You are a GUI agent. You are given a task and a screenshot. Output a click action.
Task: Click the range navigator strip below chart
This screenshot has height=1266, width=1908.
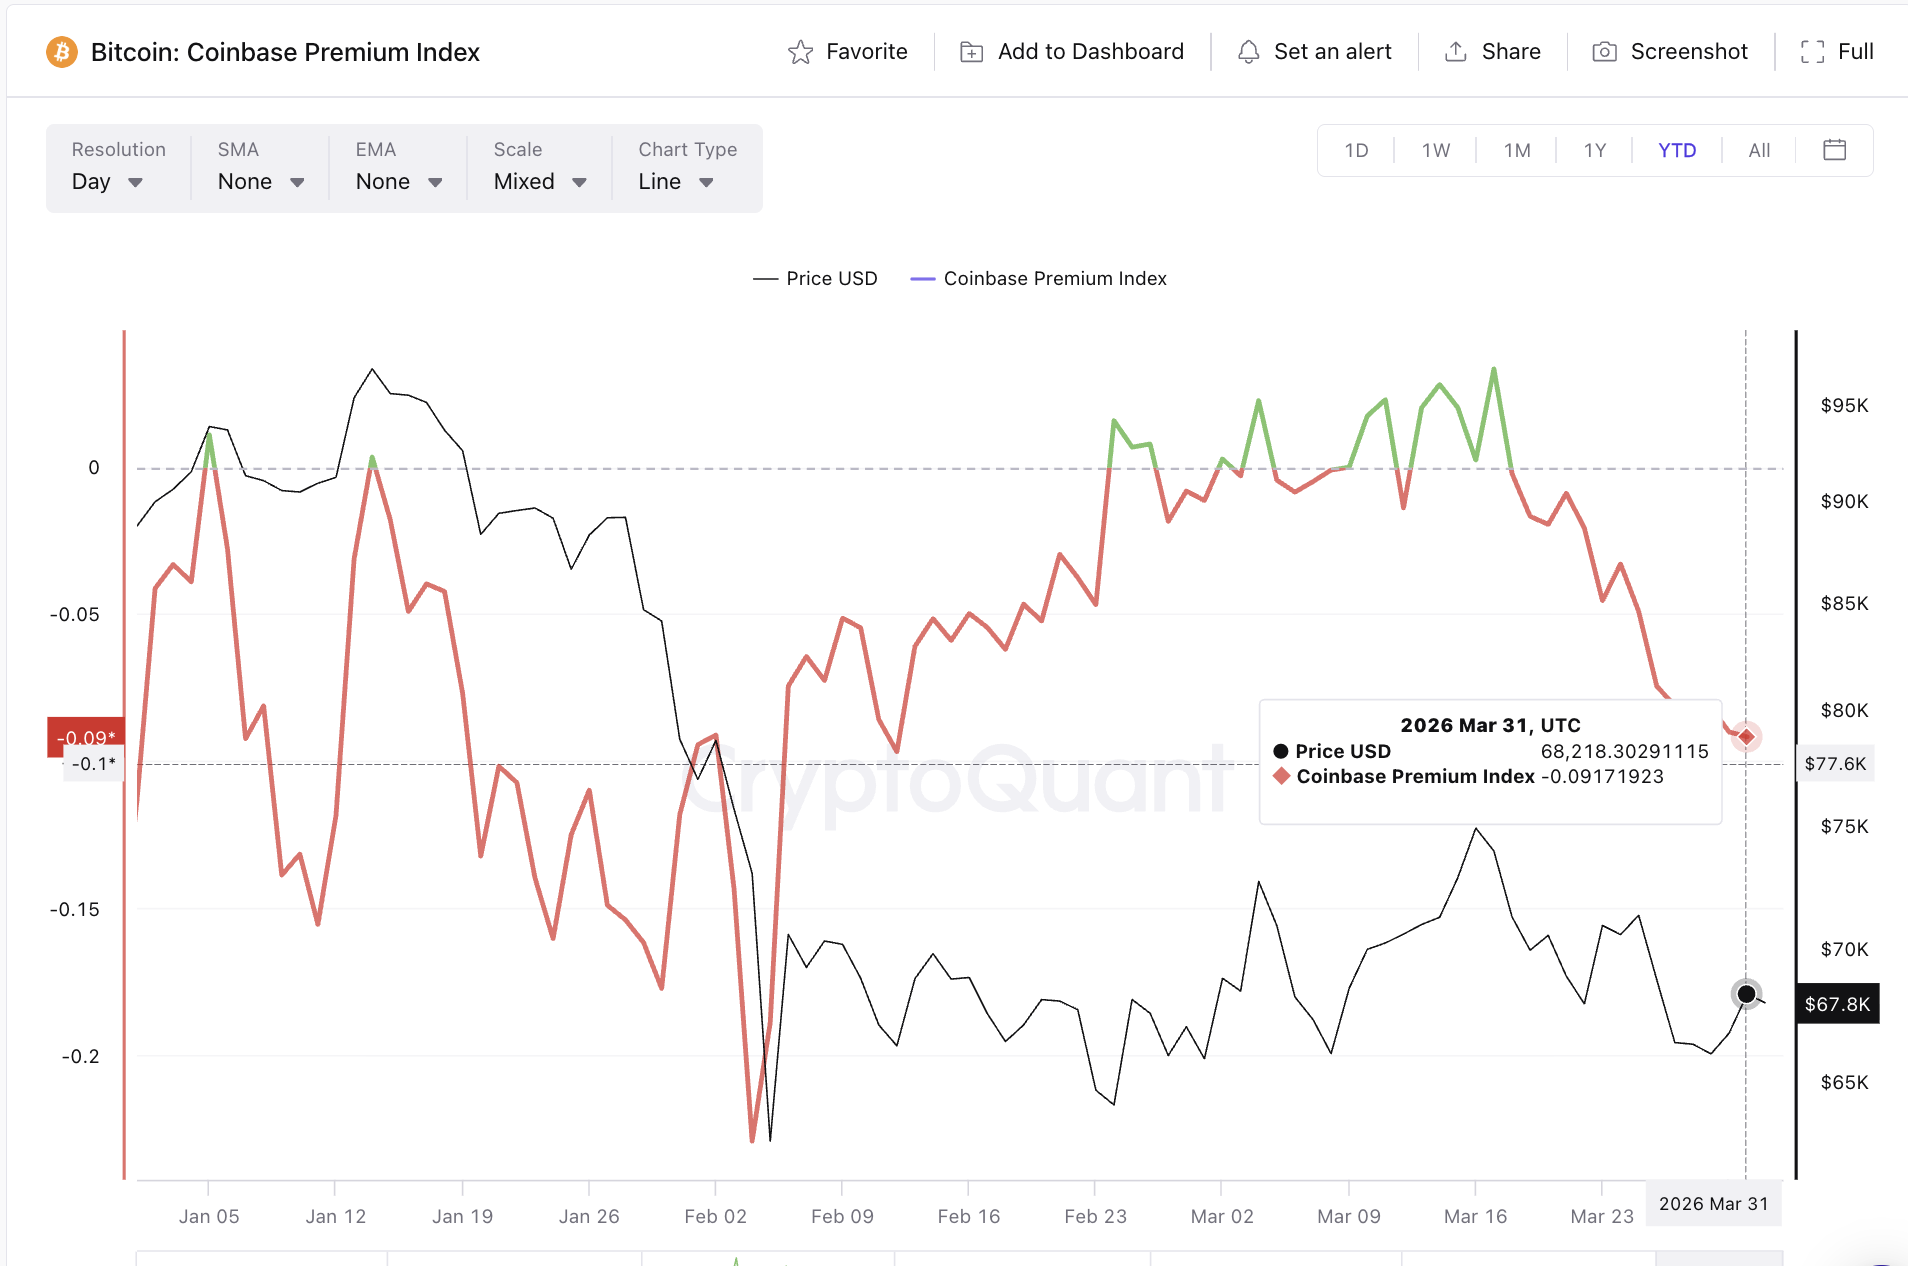pyautogui.click(x=958, y=1258)
